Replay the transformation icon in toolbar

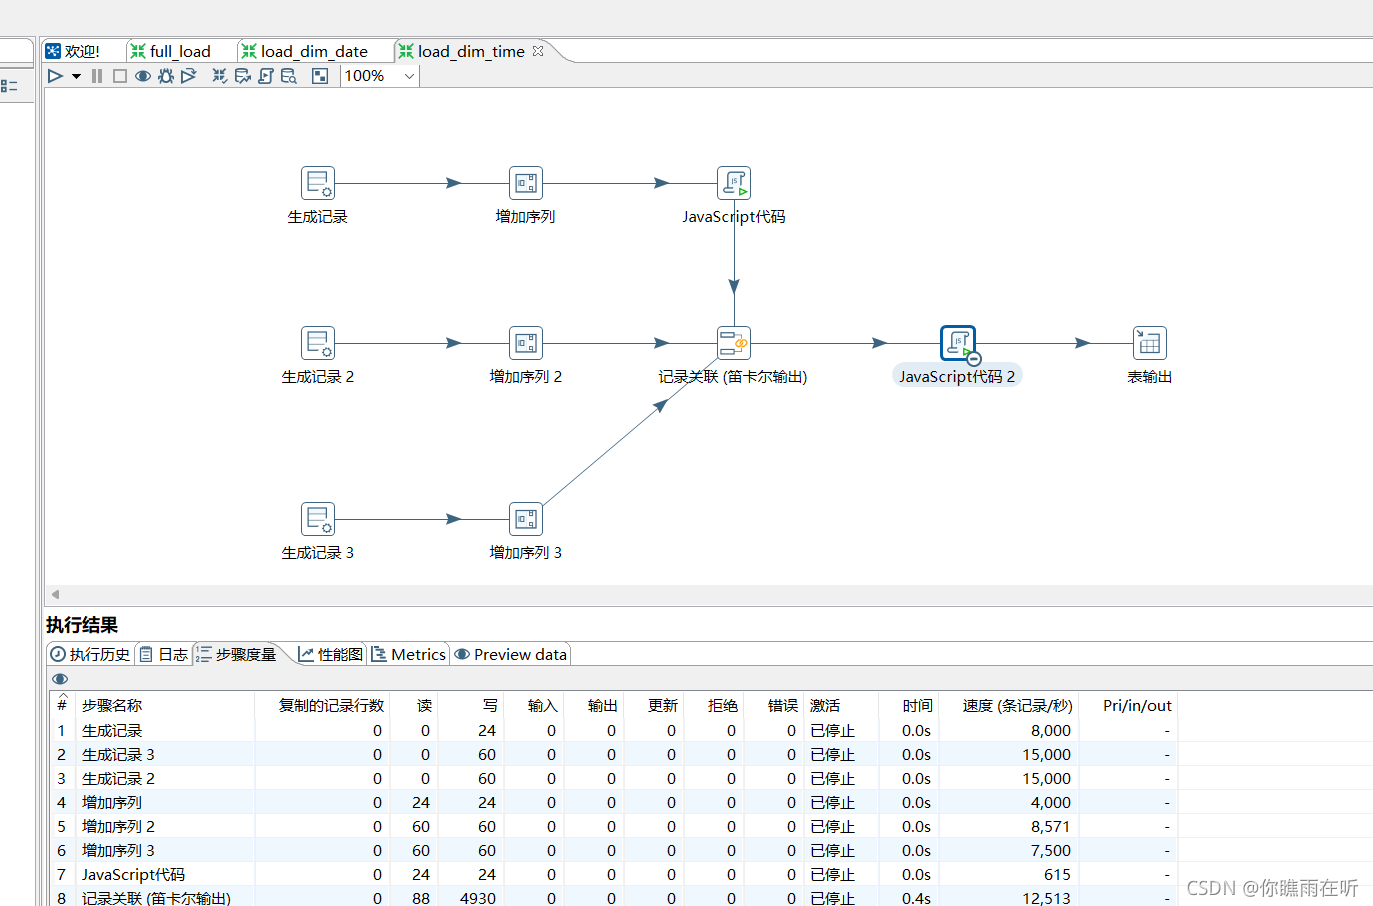coord(188,76)
